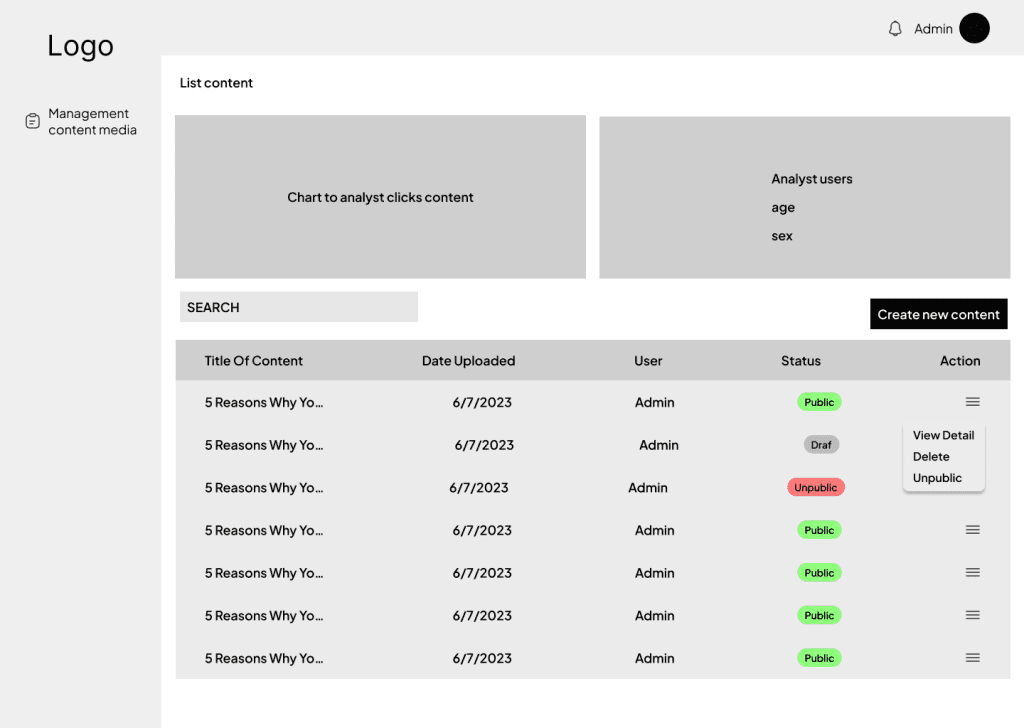Image resolution: width=1024 pixels, height=728 pixels.
Task: Click the gray Draf status badge
Action: (821, 445)
